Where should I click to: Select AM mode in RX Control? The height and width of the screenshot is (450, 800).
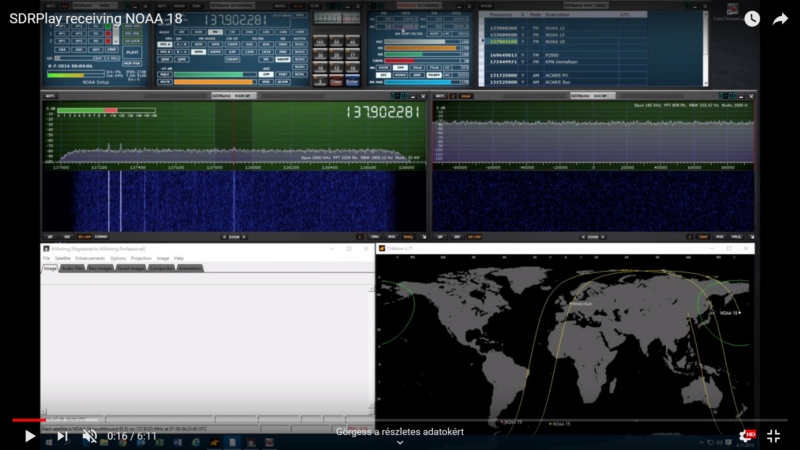coord(182,32)
